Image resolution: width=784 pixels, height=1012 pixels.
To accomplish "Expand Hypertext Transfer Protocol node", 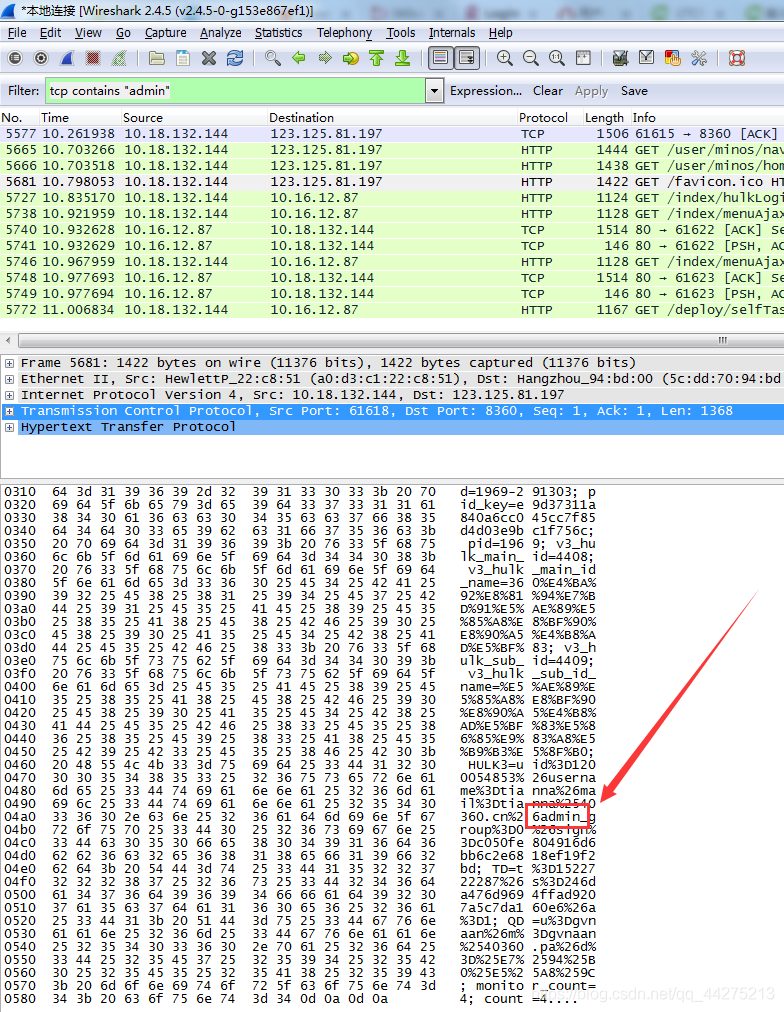I will pos(9,427).
